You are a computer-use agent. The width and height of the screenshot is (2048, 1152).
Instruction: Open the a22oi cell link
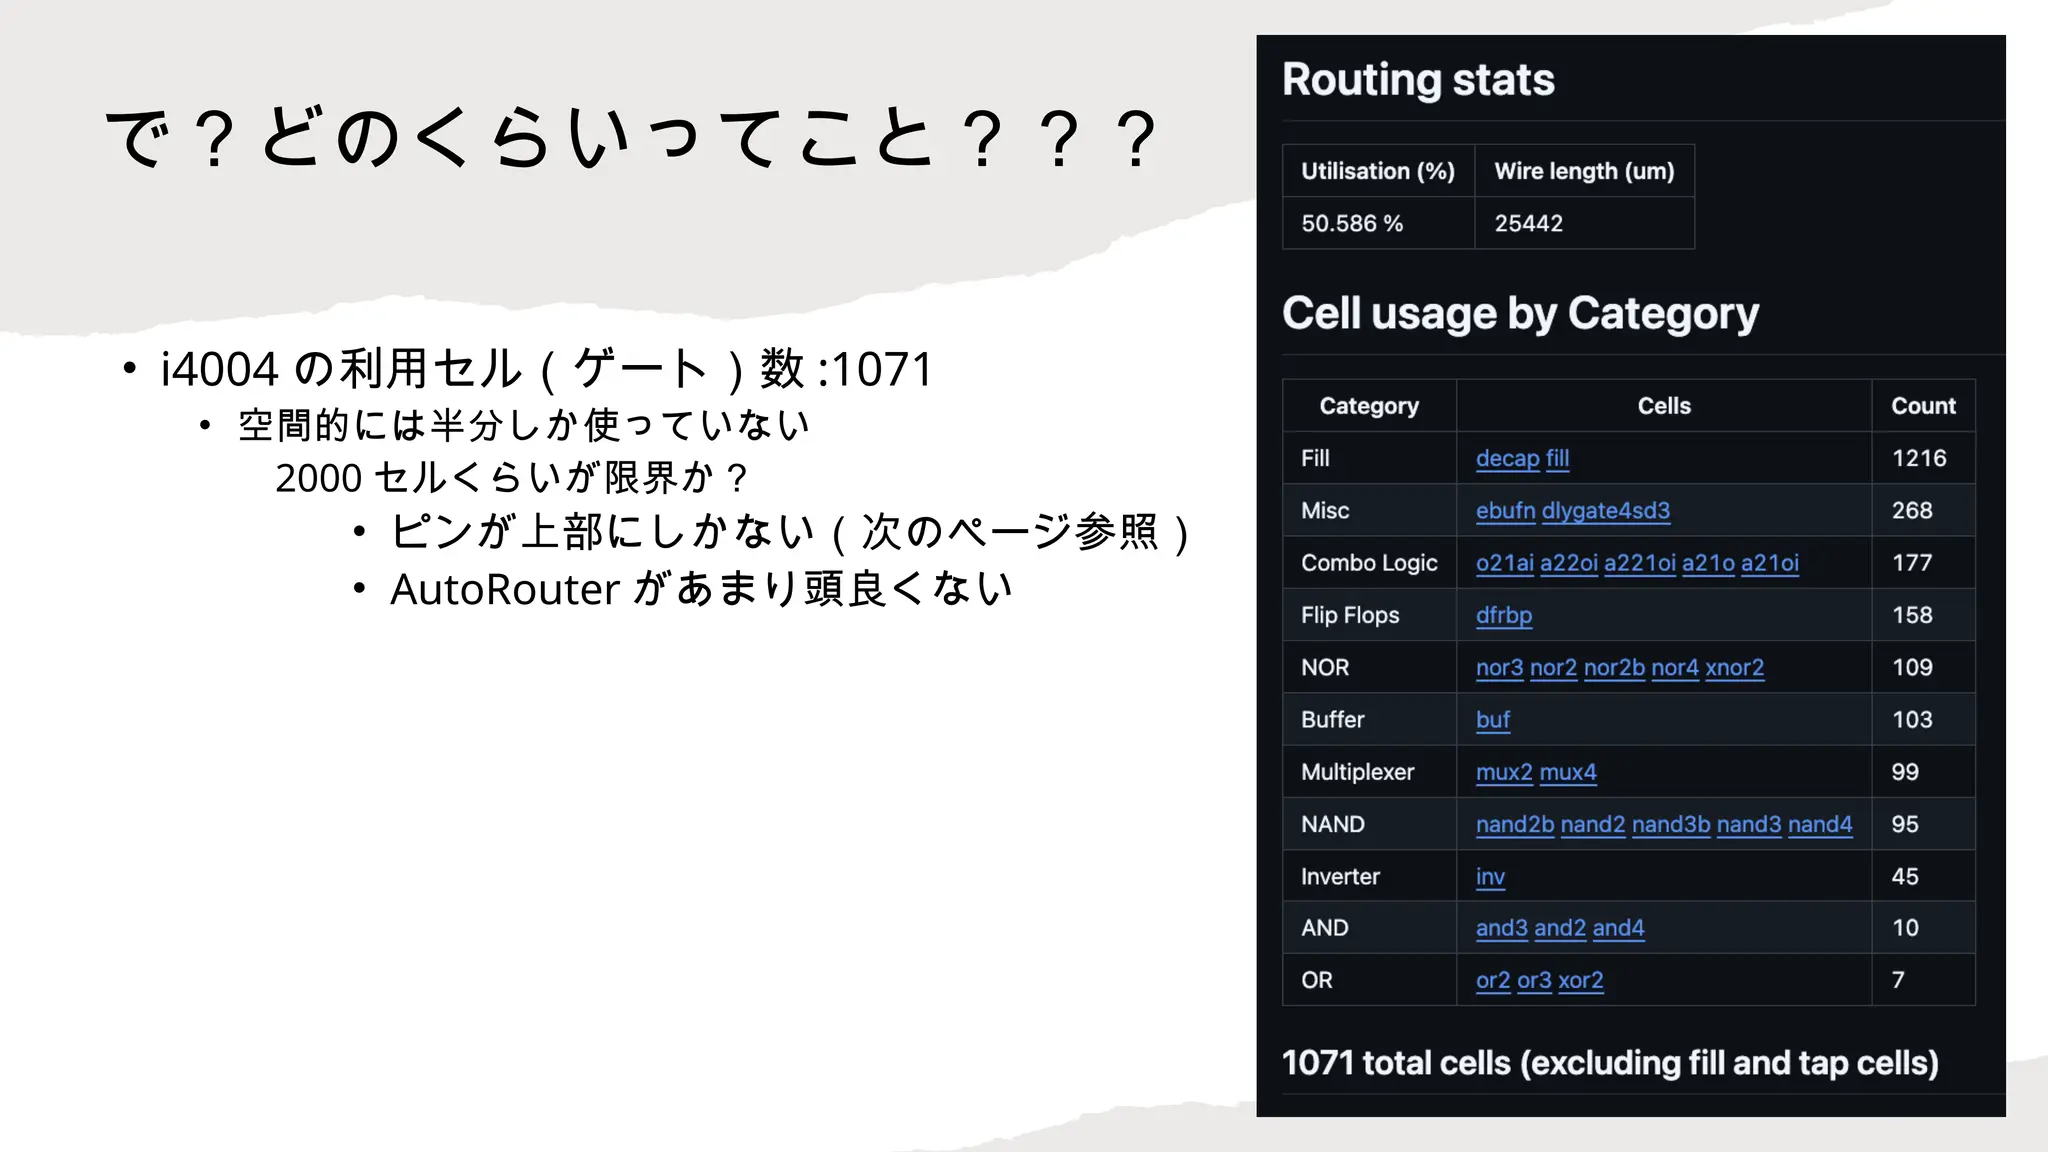click(x=1569, y=563)
